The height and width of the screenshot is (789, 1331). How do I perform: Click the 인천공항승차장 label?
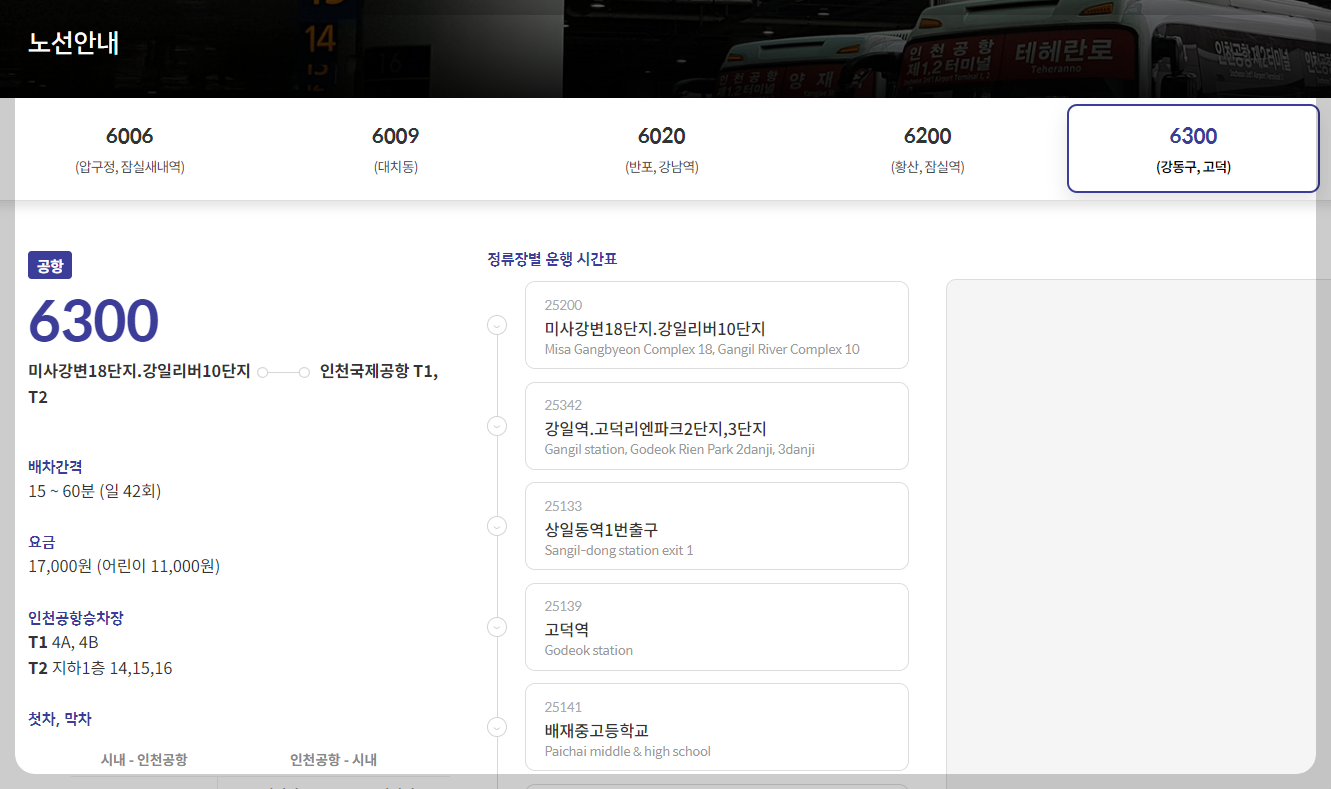click(76, 618)
